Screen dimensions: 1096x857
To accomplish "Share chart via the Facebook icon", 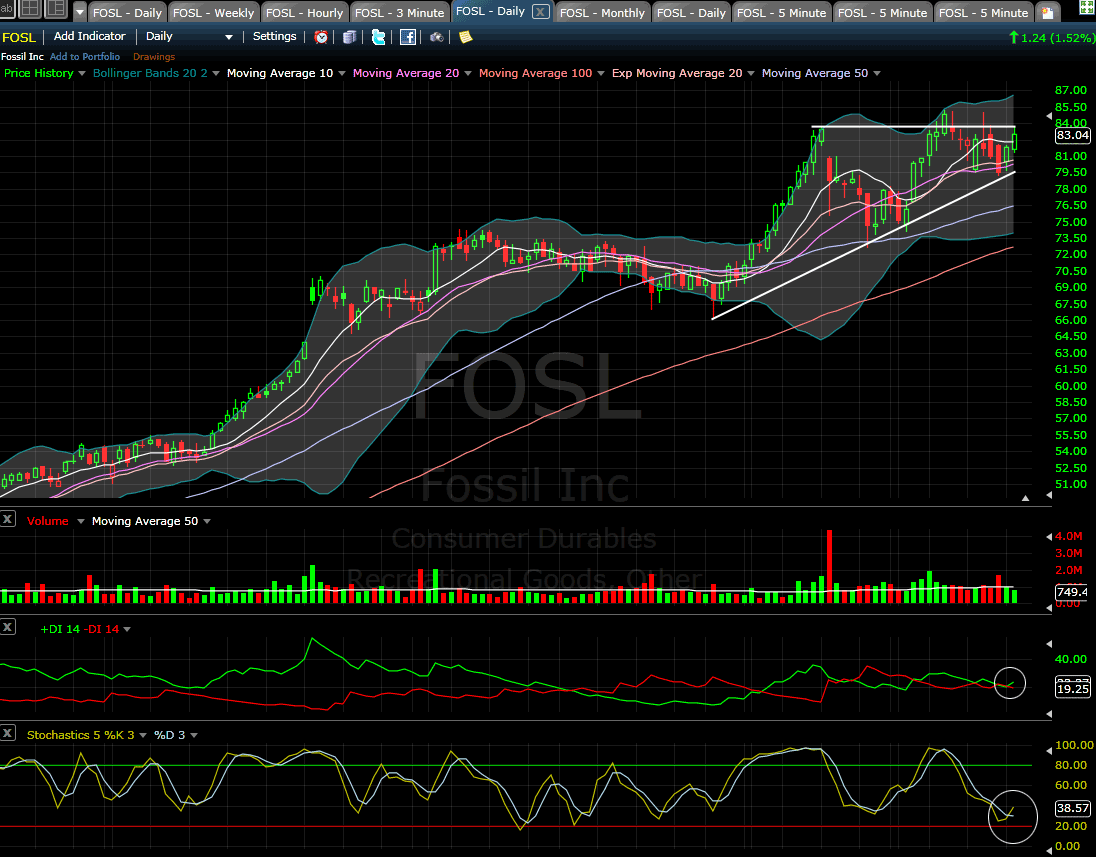I will point(408,37).
